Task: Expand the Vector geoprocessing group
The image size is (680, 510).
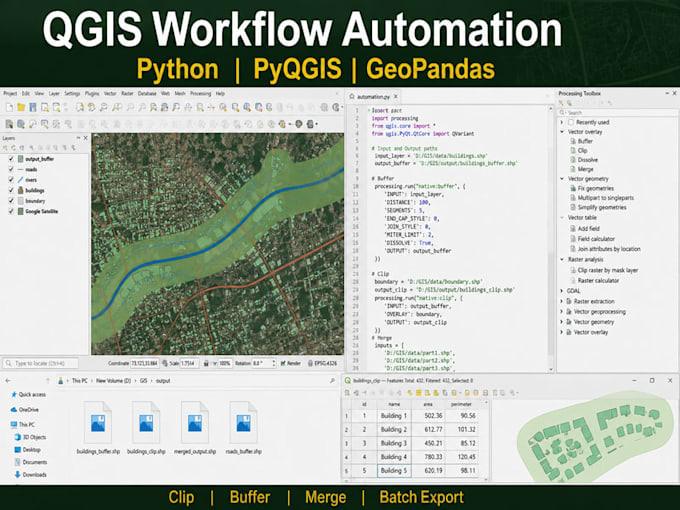Action: tap(562, 312)
